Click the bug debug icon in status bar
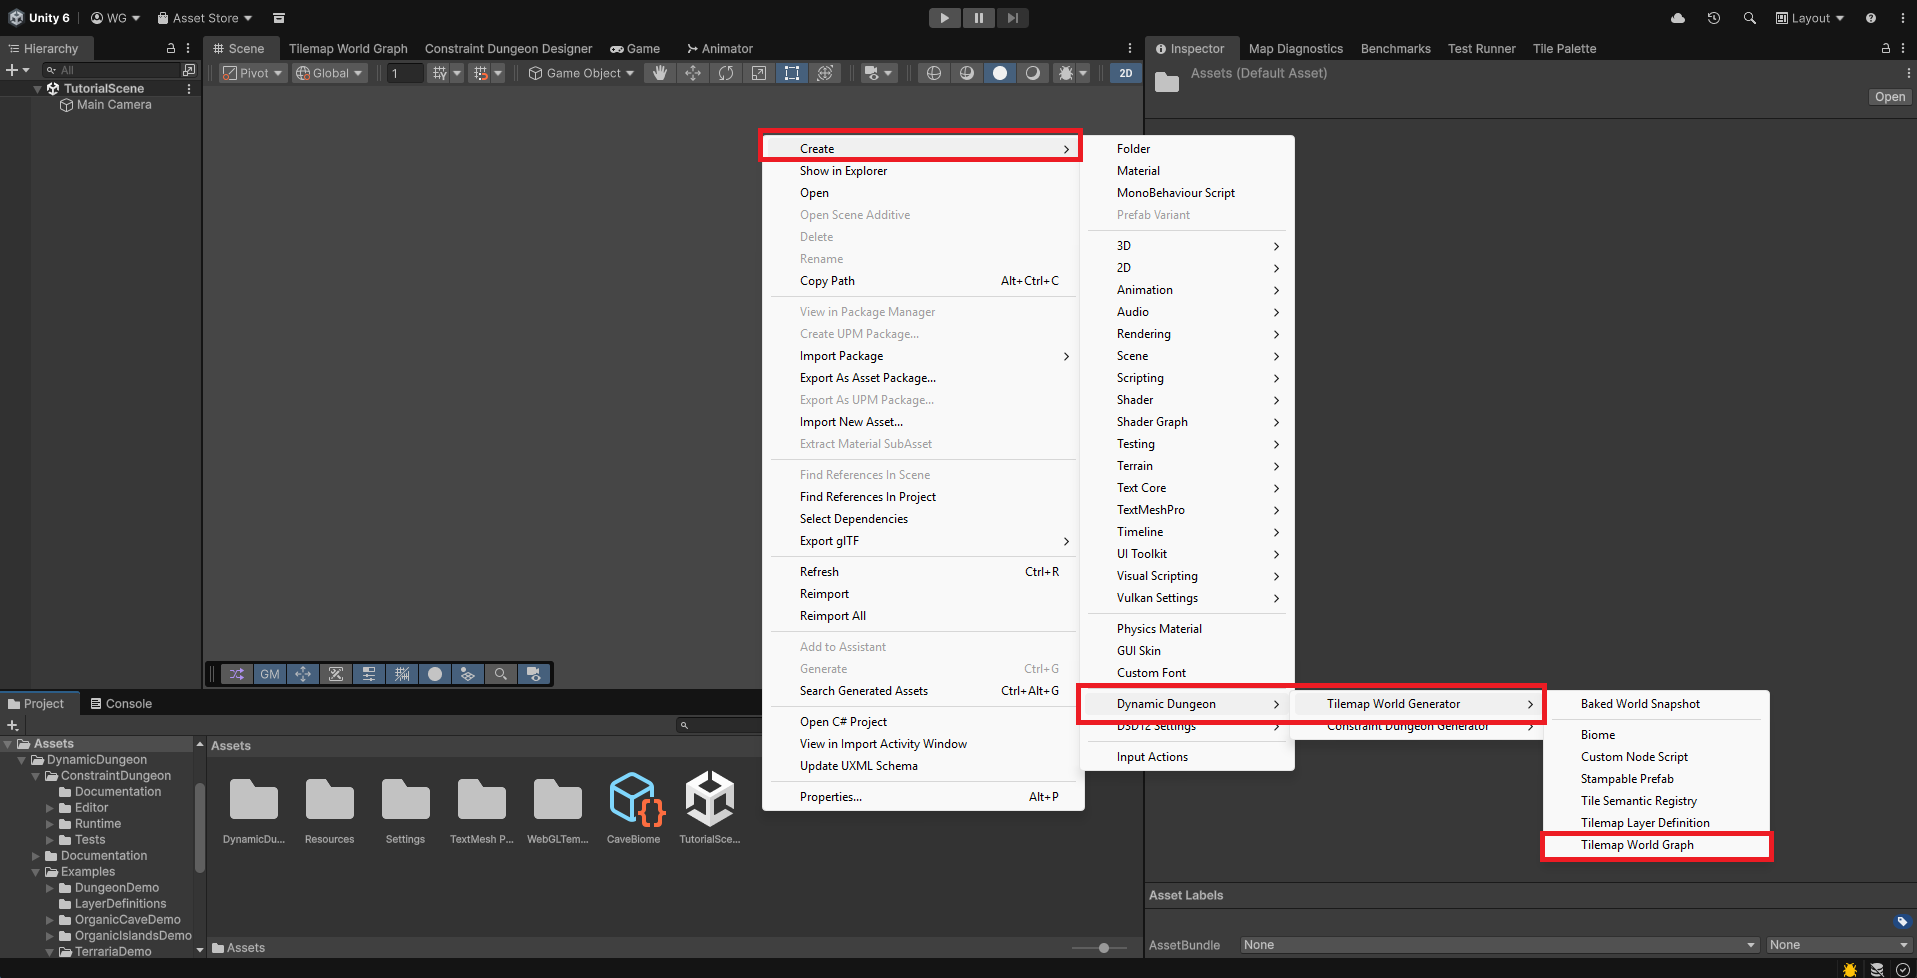This screenshot has width=1917, height=978. coord(1850,969)
